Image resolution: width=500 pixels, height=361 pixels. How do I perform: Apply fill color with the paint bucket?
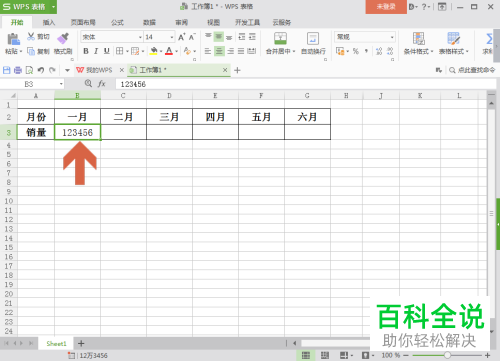pyautogui.click(x=153, y=51)
